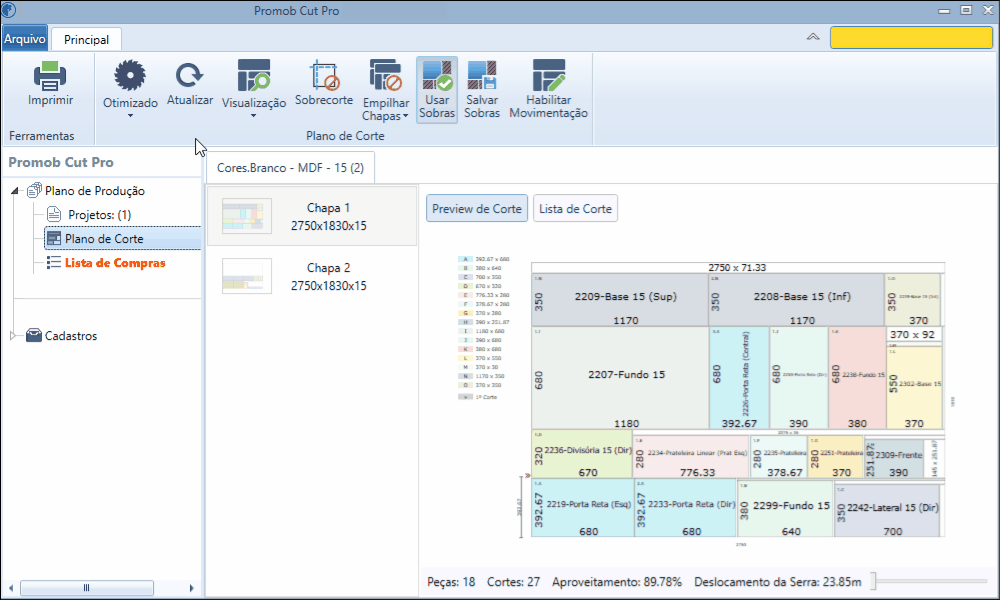Click the 2209-Base 15 (Sup) piece
The width and height of the screenshot is (1000, 600).
620,300
